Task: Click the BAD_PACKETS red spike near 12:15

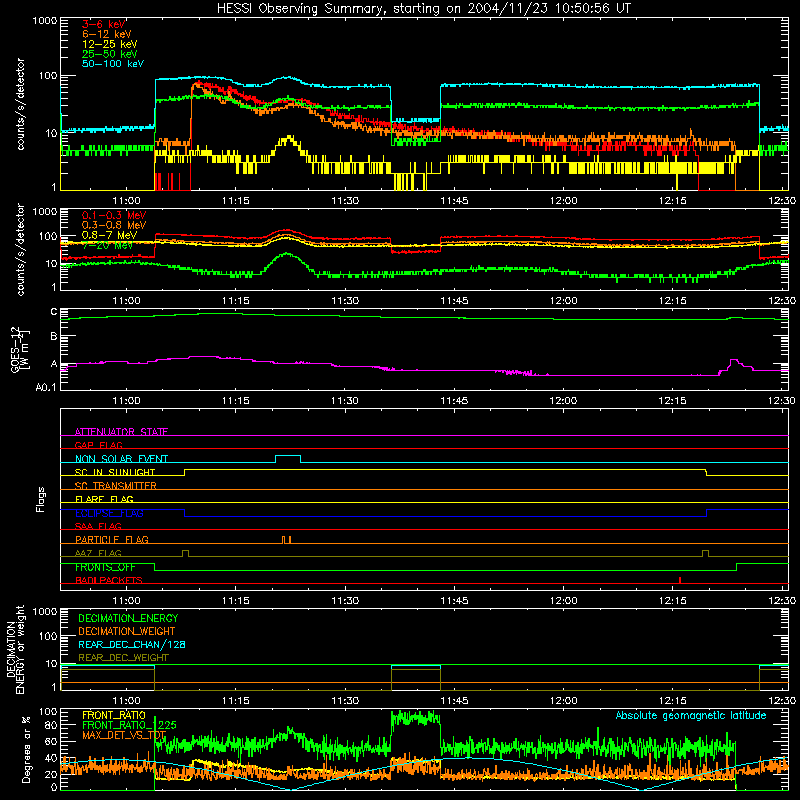Action: click(680, 580)
